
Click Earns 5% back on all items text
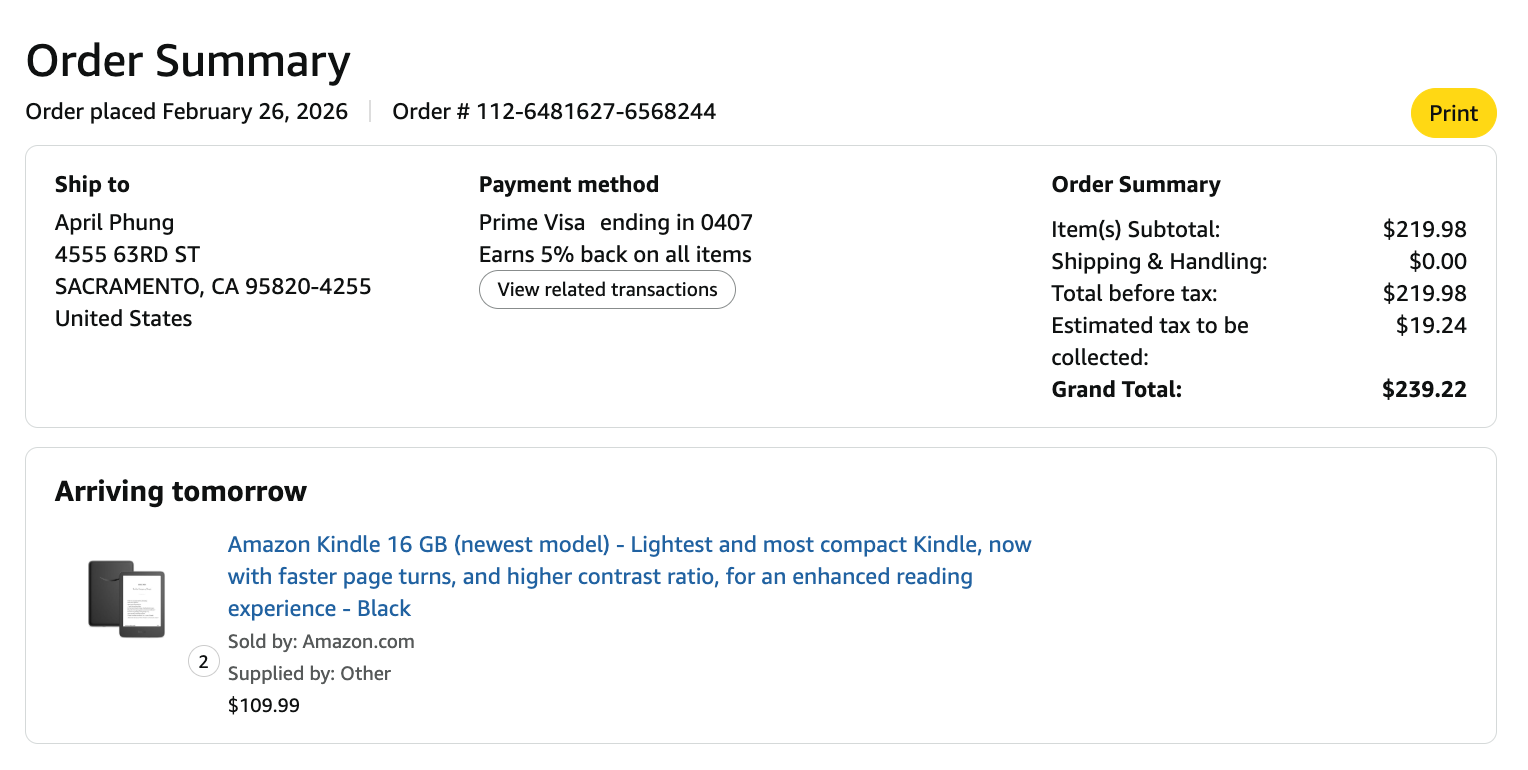pos(615,254)
